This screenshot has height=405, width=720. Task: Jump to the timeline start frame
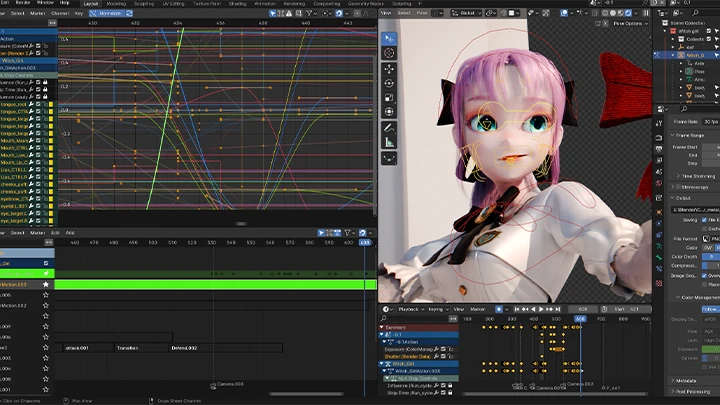517,309
